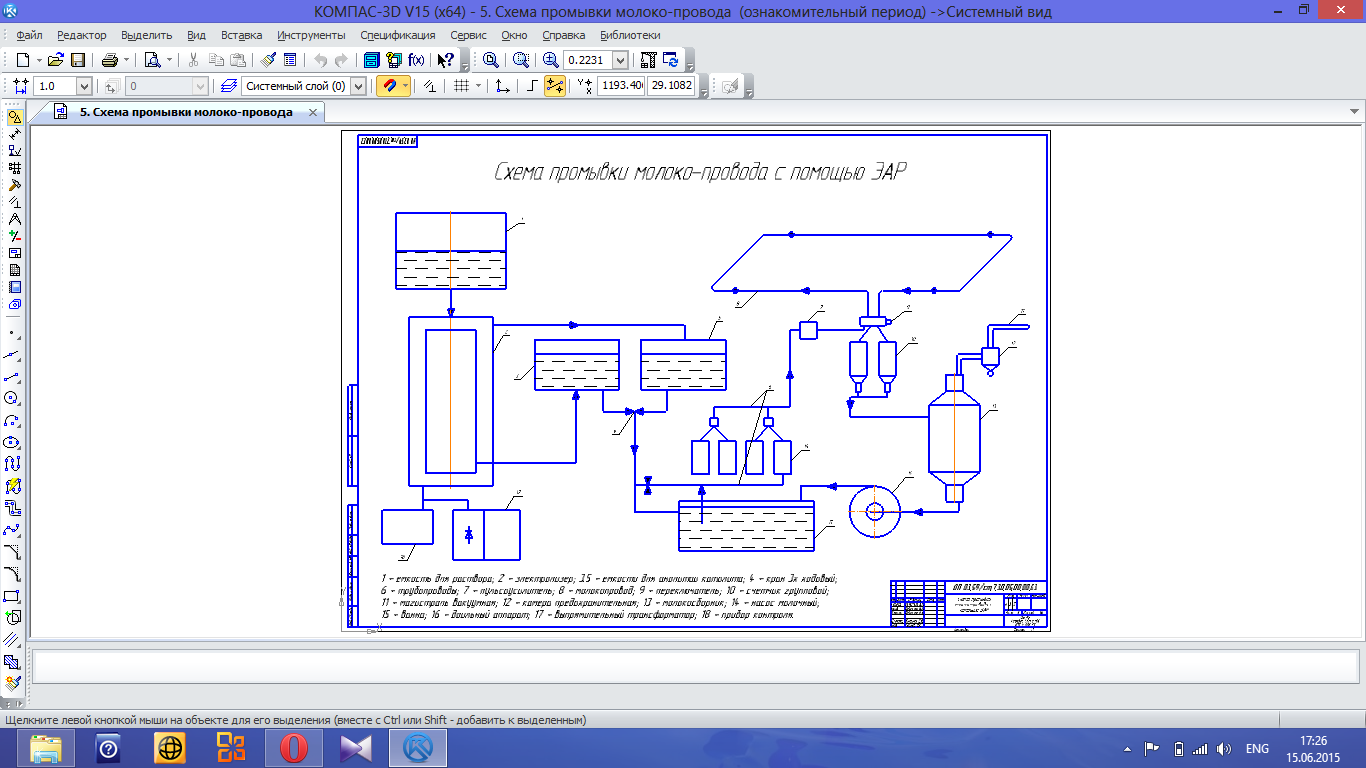The height and width of the screenshot is (768, 1366).
Task: Toggle the snap magnet button
Action: pos(388,86)
